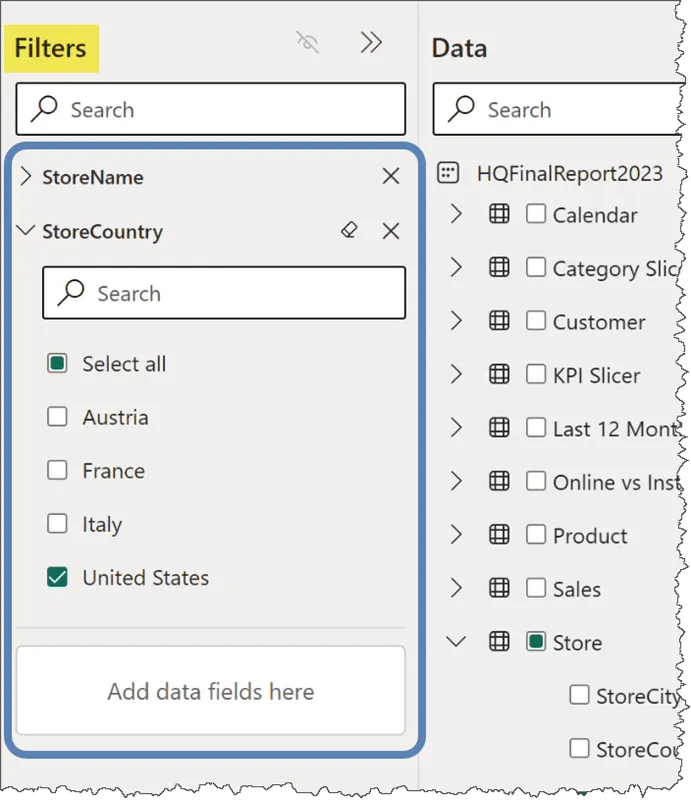Click the Product table icon
This screenshot has width=691, height=800.
[499, 535]
